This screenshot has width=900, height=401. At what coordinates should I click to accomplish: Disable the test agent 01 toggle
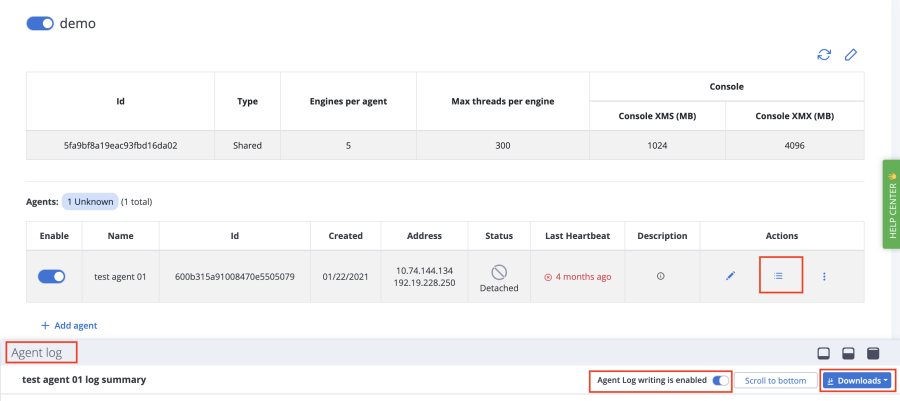pyautogui.click(x=52, y=276)
